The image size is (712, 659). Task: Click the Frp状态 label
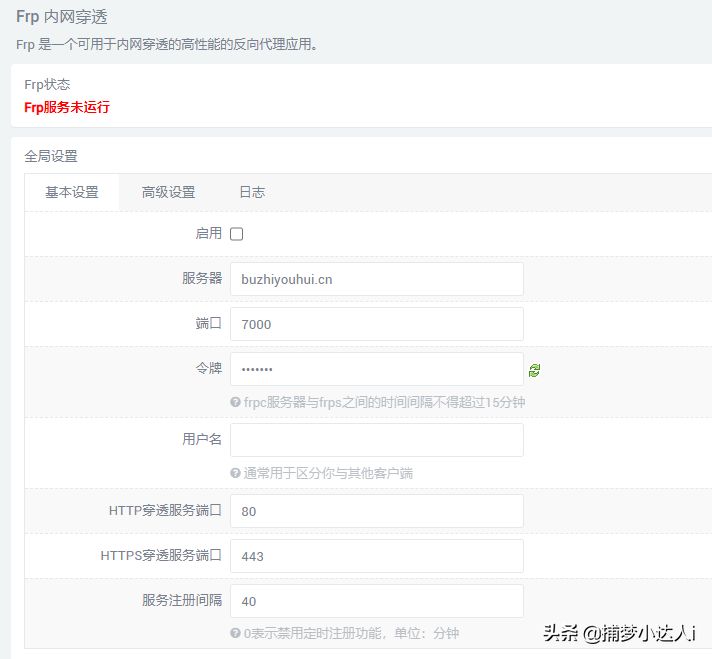pyautogui.click(x=47, y=84)
